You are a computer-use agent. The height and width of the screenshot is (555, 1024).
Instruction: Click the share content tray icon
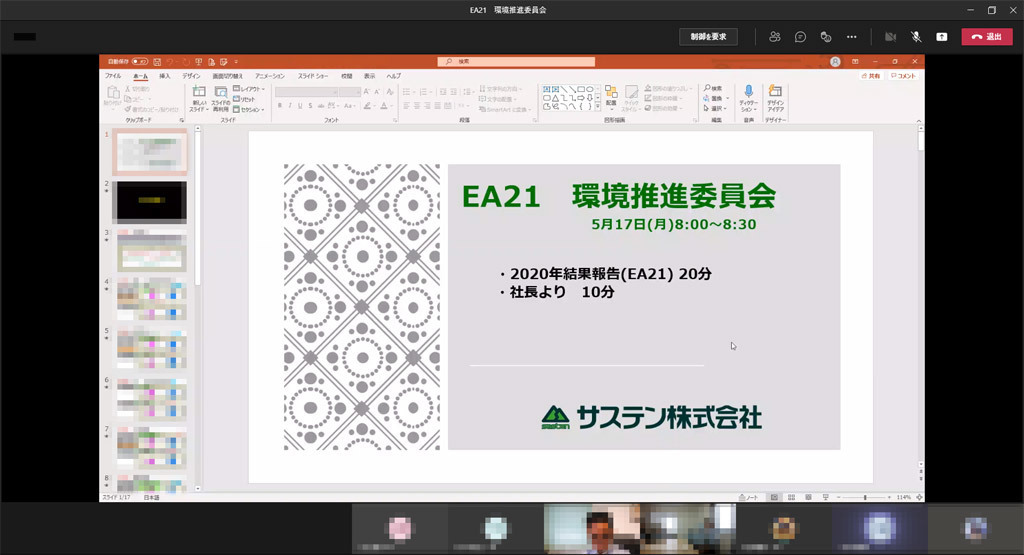(942, 37)
